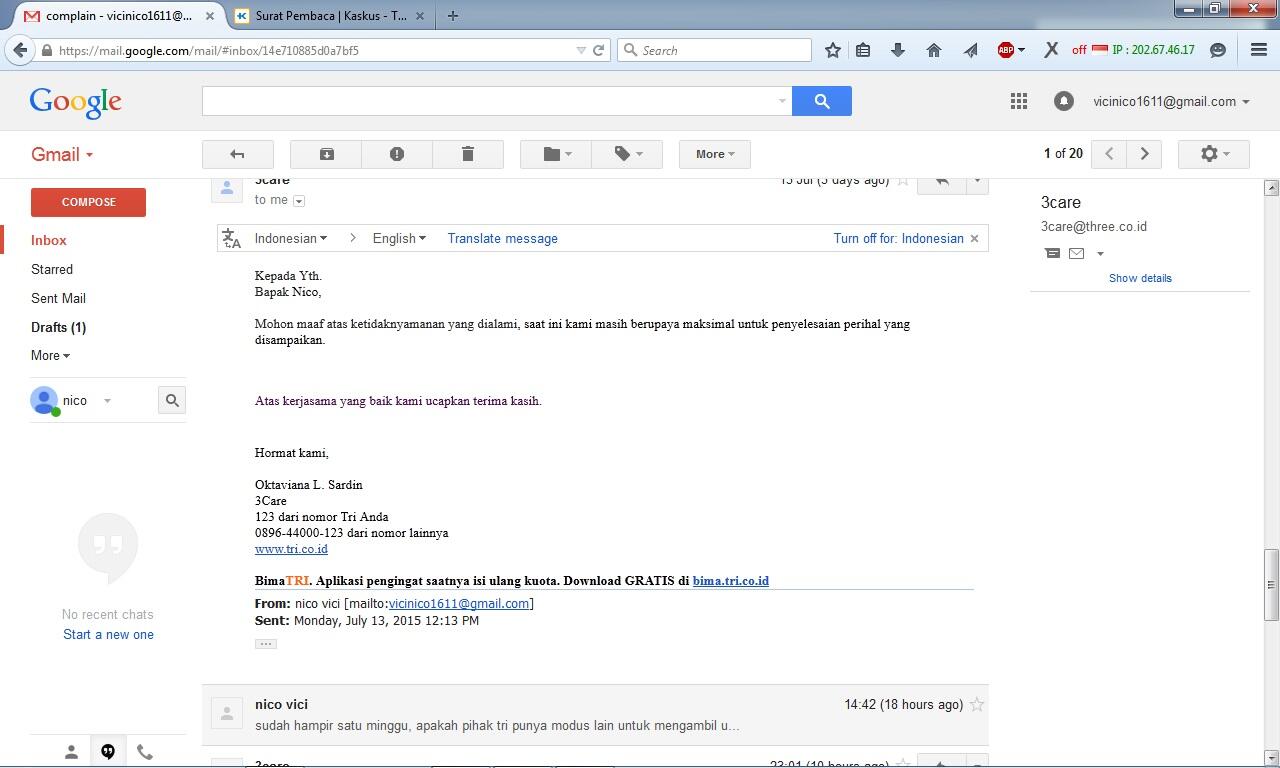Viewport: 1280px width, 768px height.
Task: Click the Back to Inbox arrow button
Action: coord(237,154)
